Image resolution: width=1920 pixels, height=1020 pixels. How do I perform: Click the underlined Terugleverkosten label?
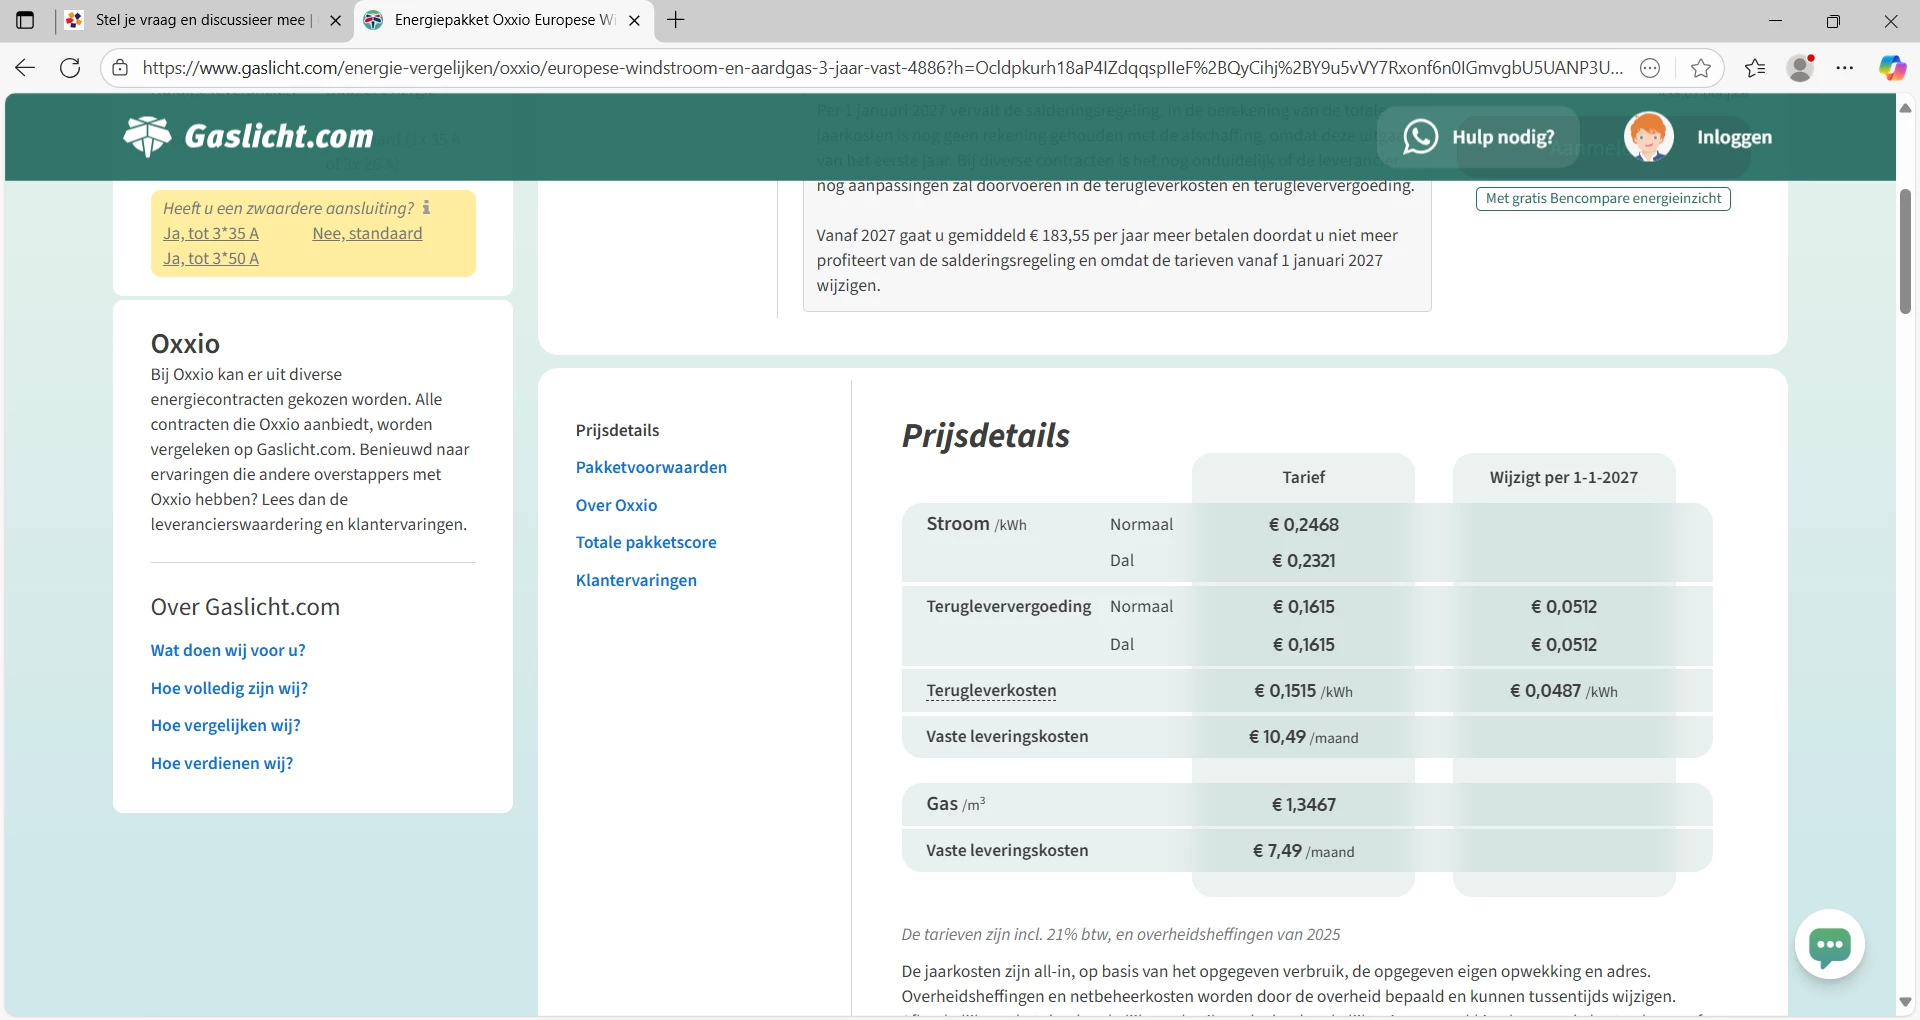click(991, 690)
